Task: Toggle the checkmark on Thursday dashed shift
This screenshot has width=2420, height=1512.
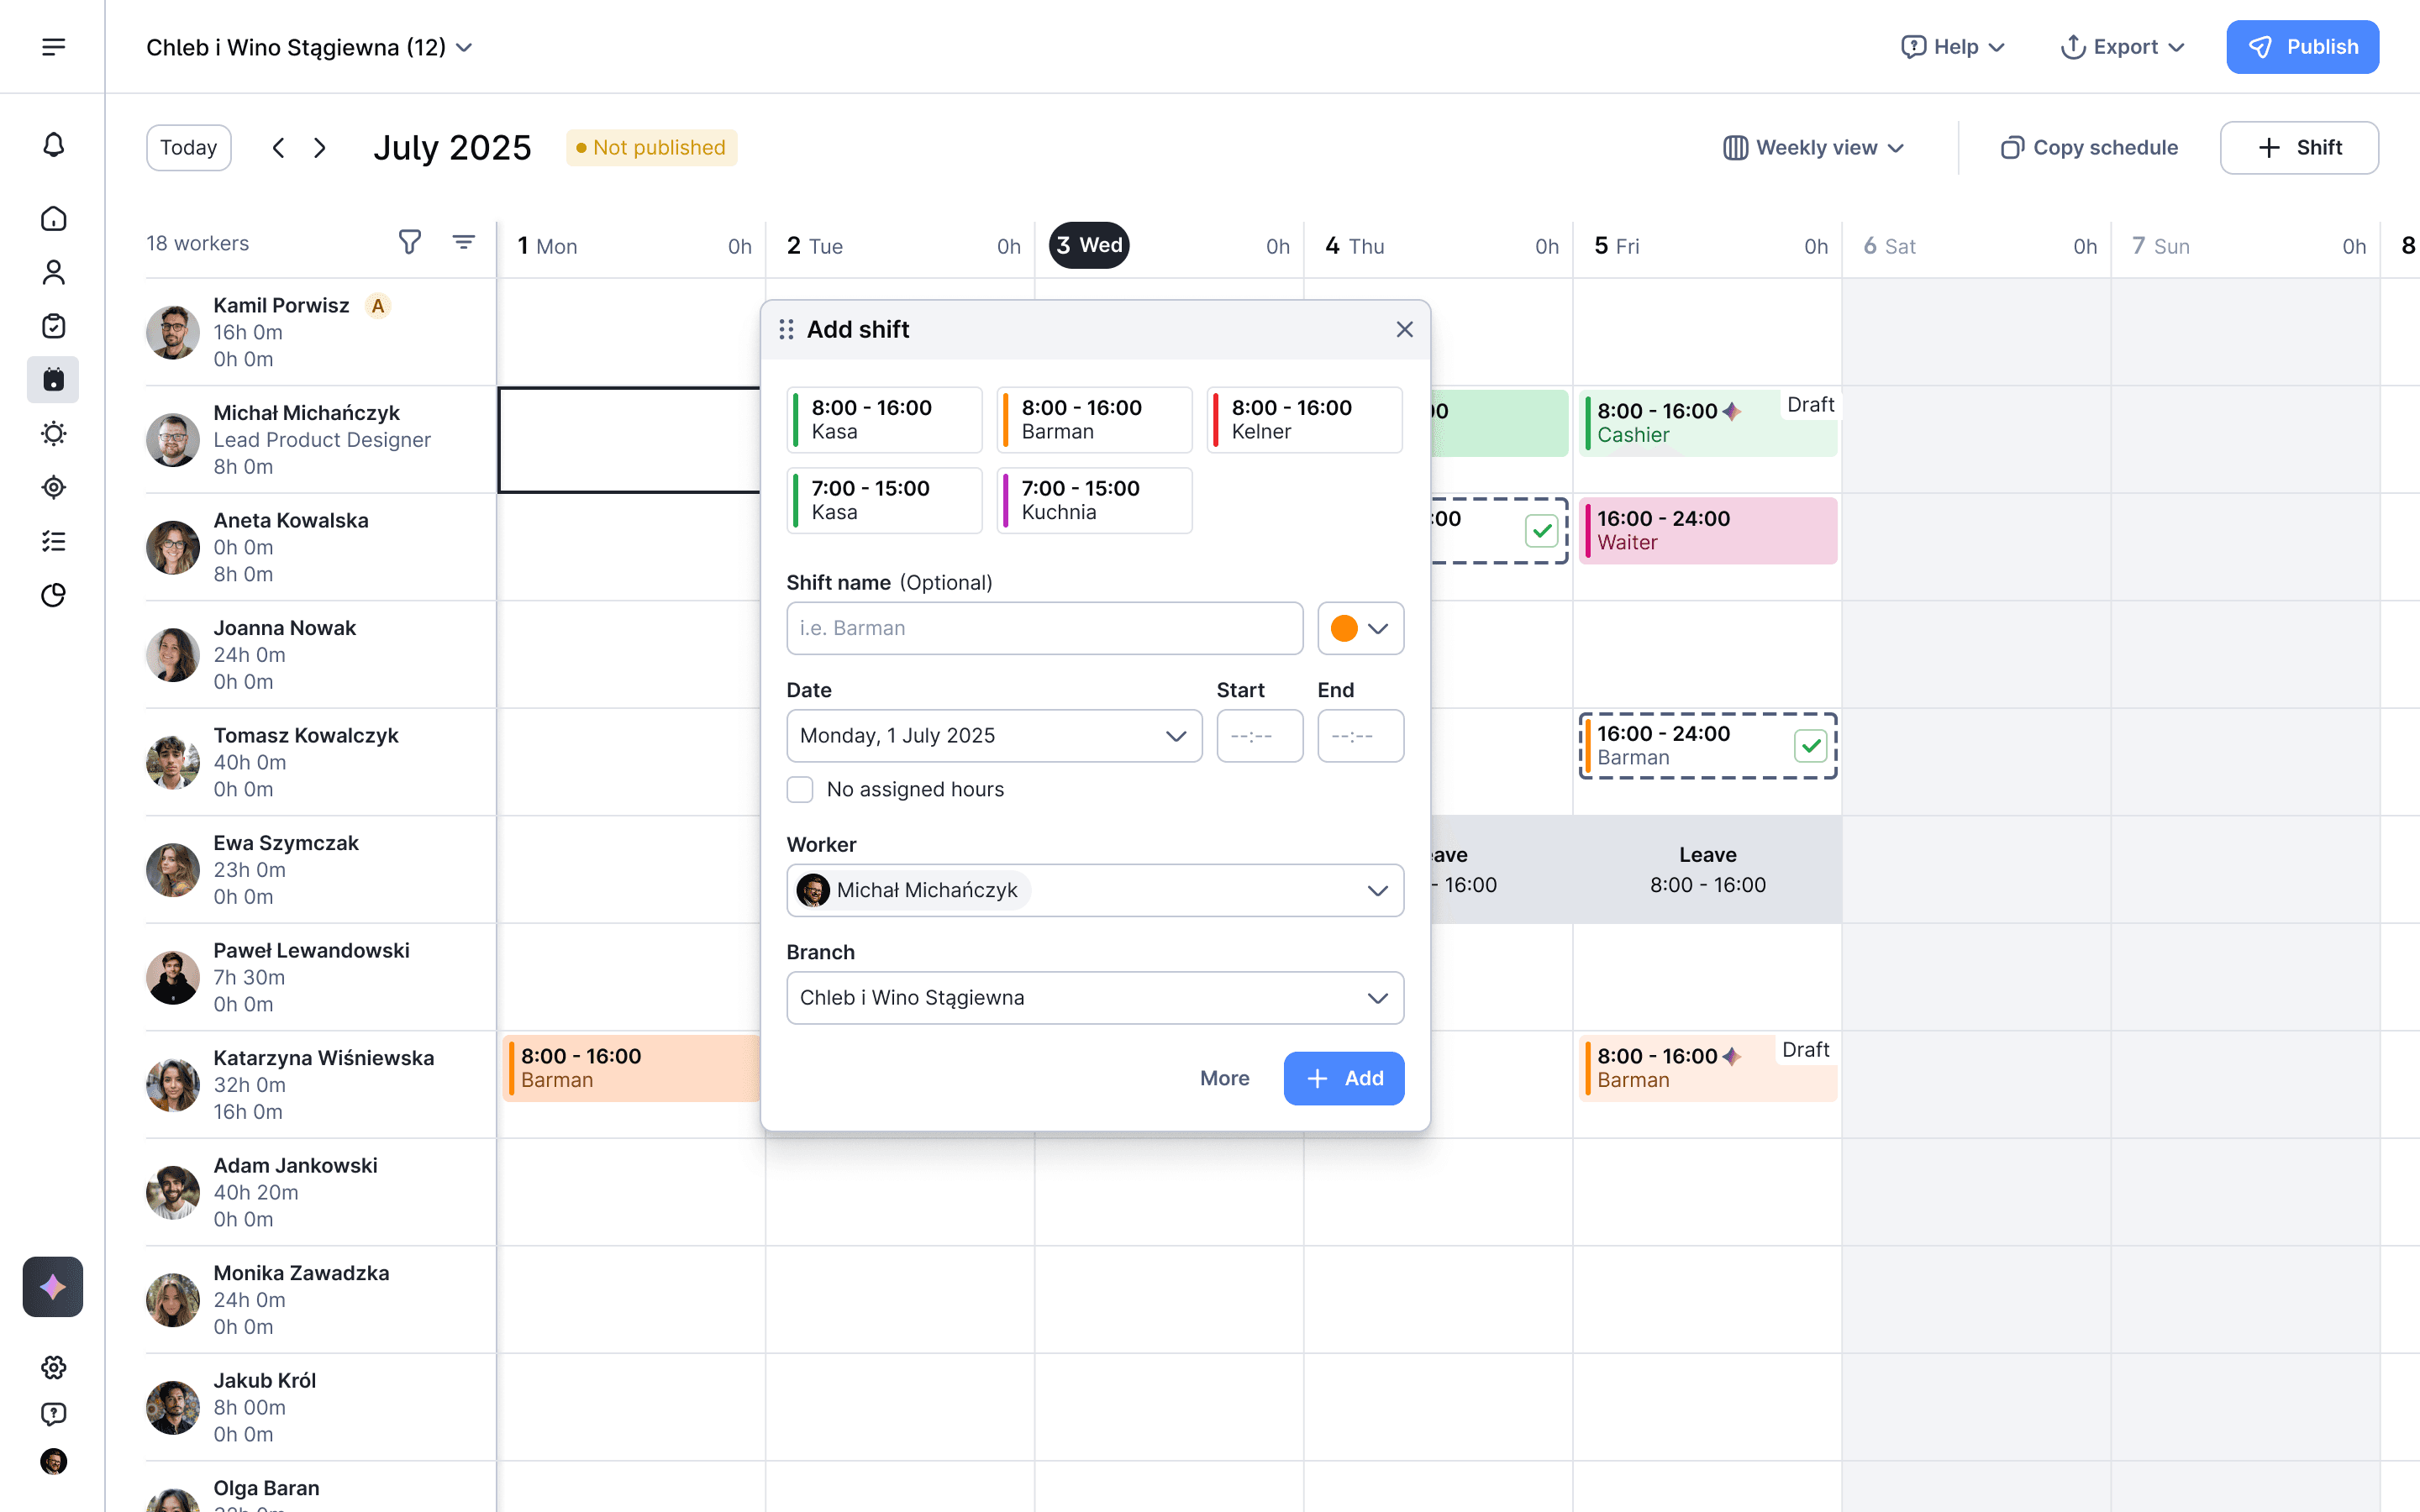Action: [1541, 530]
